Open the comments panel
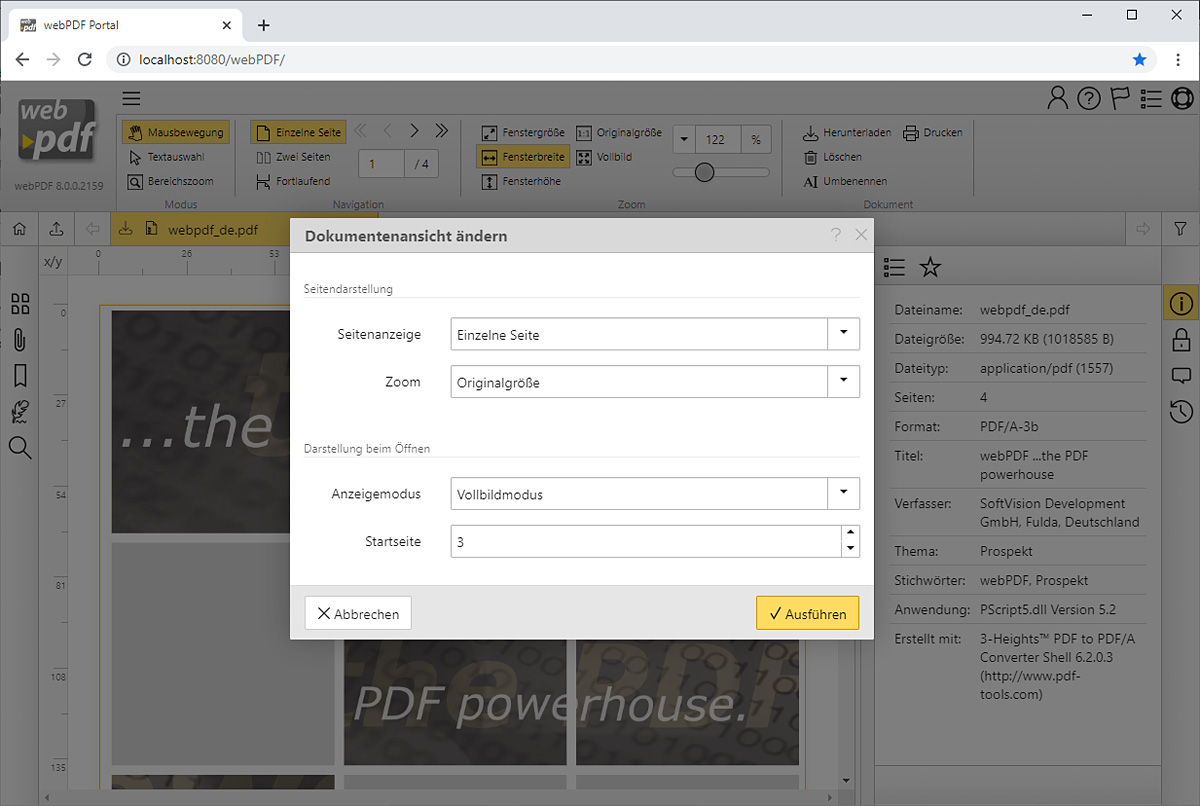 tap(1181, 375)
